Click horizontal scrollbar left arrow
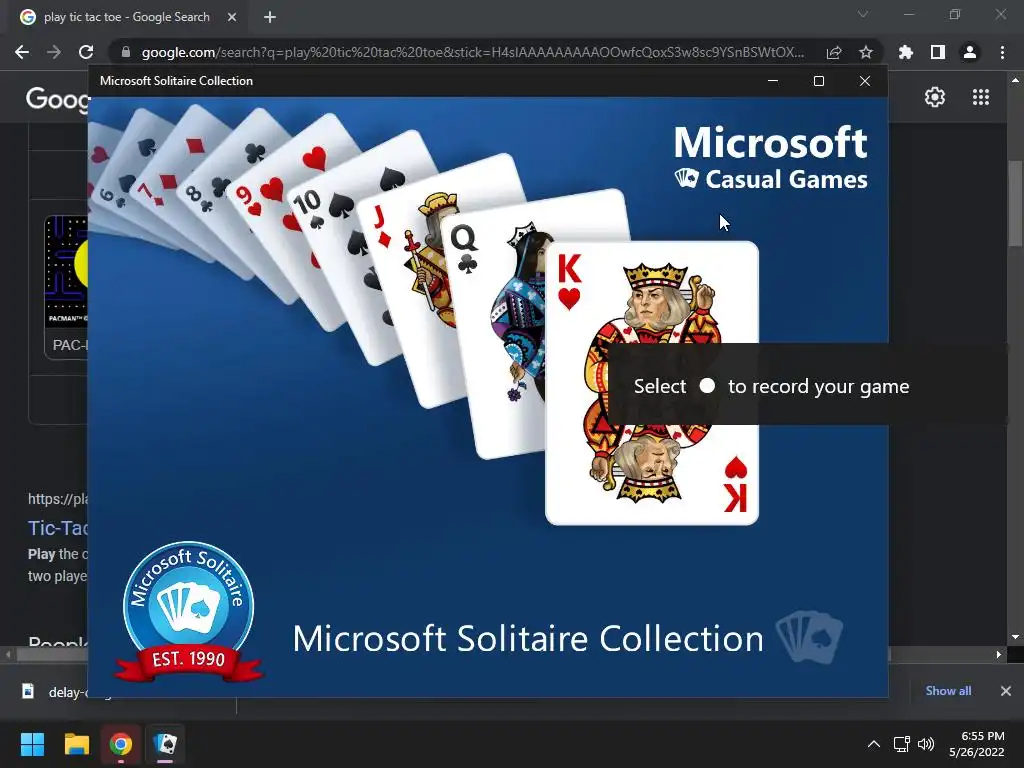Image resolution: width=1024 pixels, height=768 pixels. coord(8,654)
